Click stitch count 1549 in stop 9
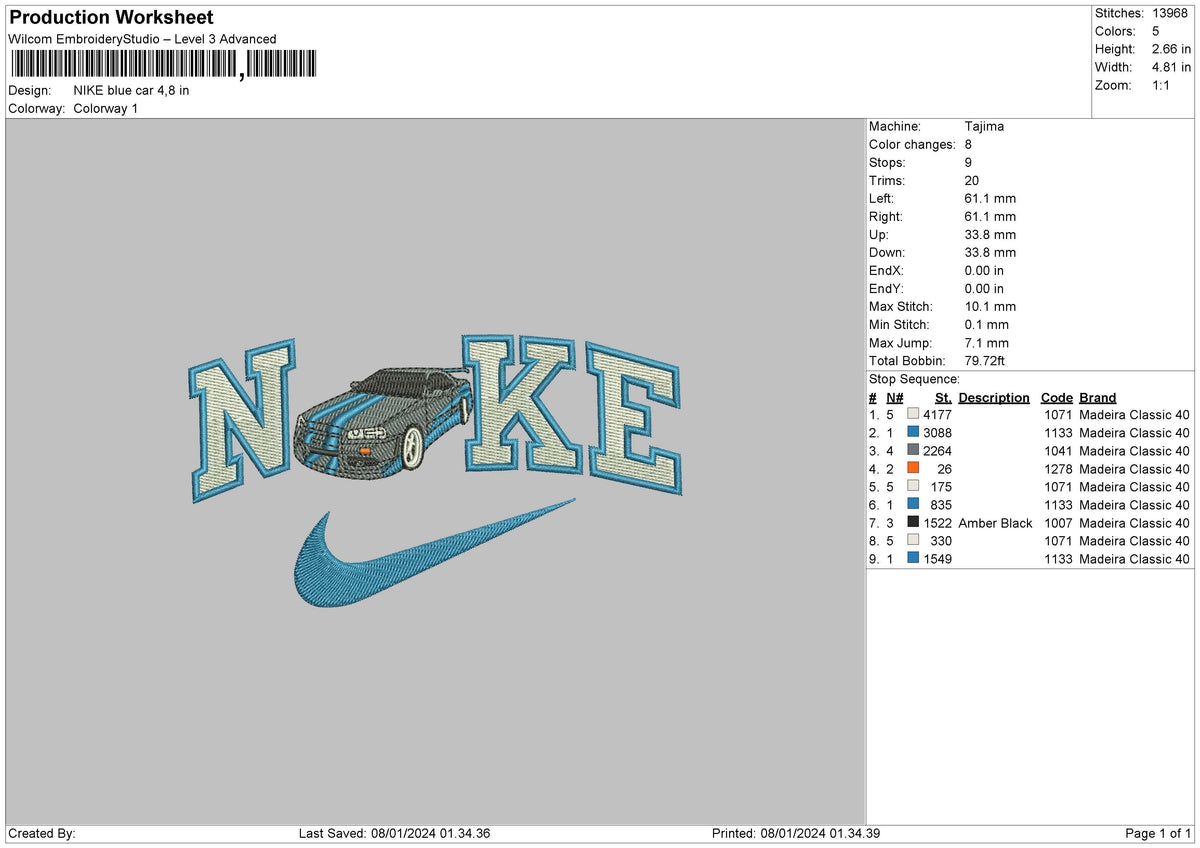The image size is (1200, 848). (937, 558)
